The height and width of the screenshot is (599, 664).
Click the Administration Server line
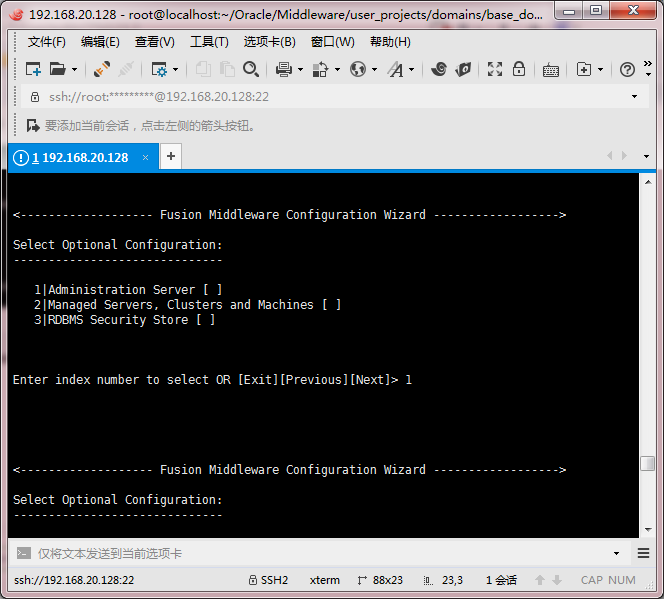click(128, 290)
